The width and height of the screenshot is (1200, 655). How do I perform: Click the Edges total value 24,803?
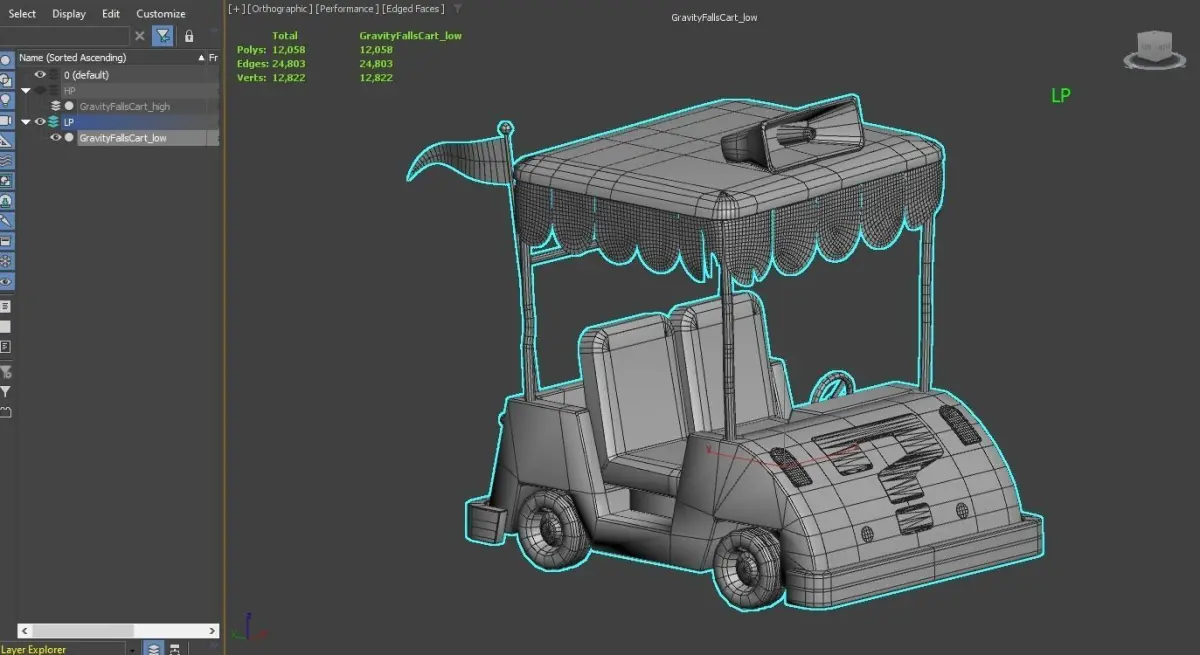coord(289,64)
